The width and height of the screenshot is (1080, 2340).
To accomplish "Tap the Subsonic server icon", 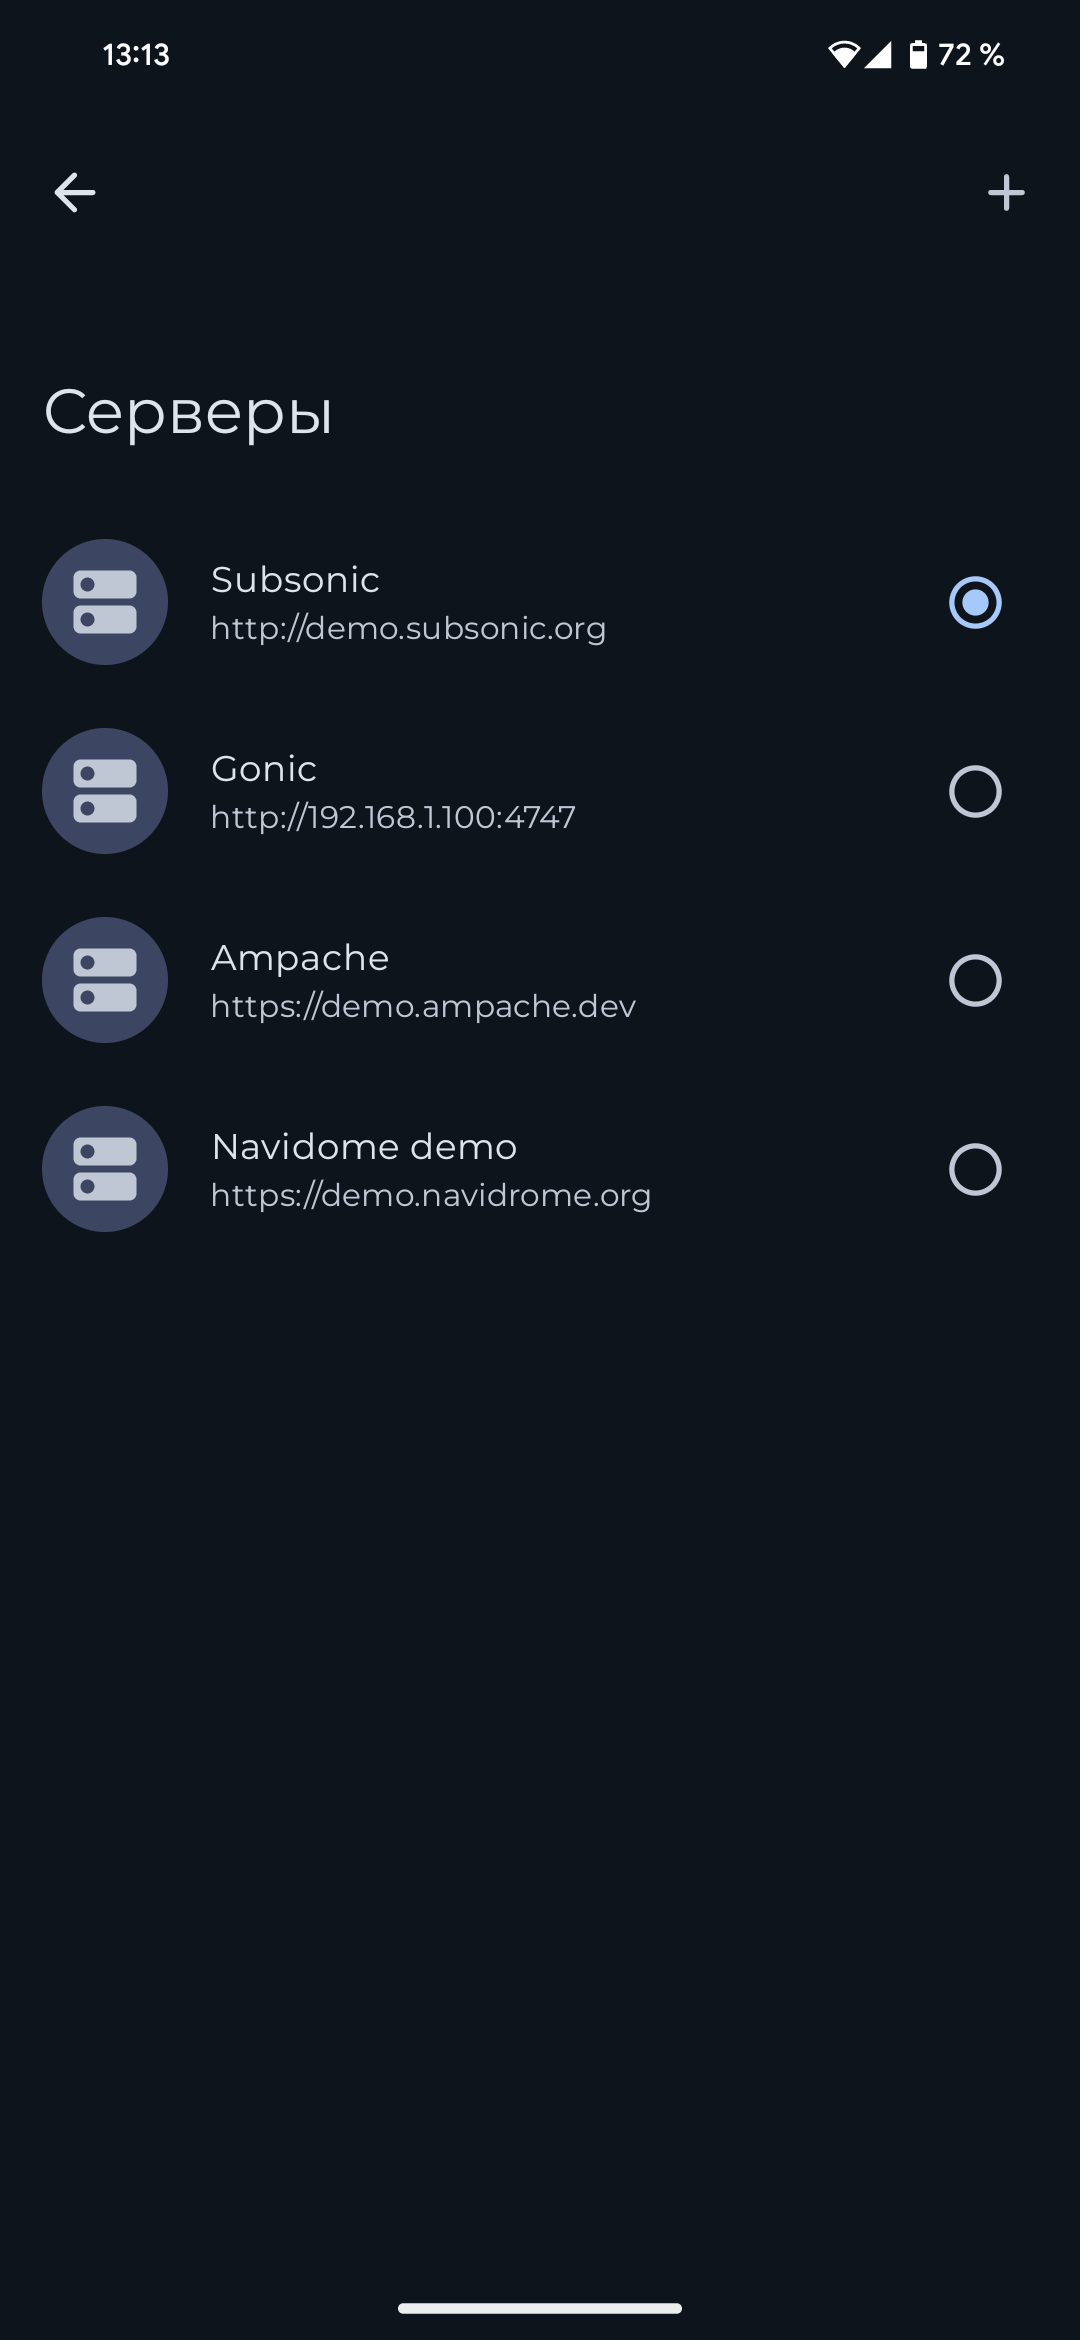I will click(x=105, y=602).
